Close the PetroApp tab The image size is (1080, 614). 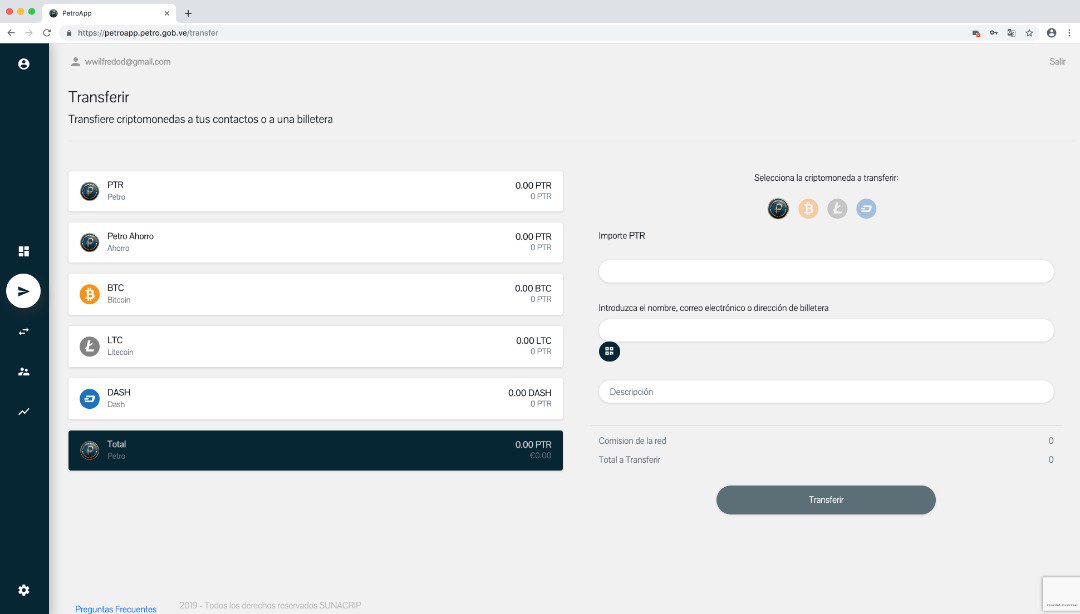pyautogui.click(x=167, y=13)
